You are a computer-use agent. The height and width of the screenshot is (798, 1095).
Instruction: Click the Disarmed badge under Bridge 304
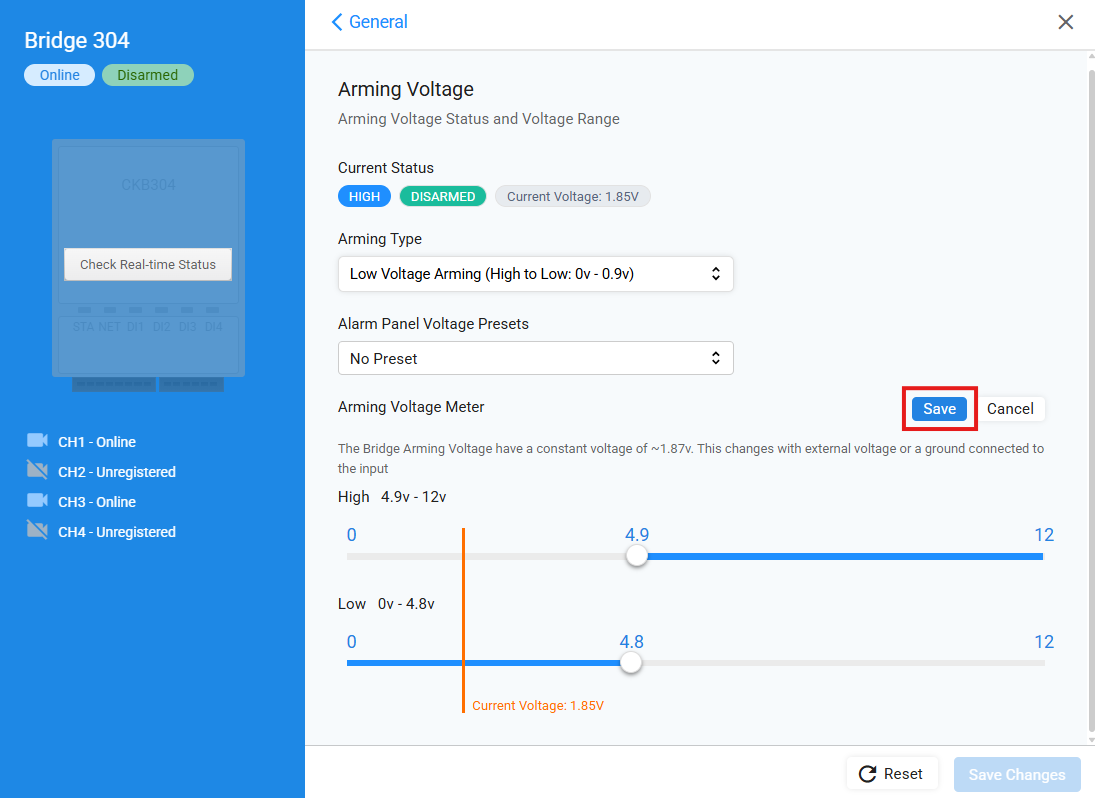(148, 75)
